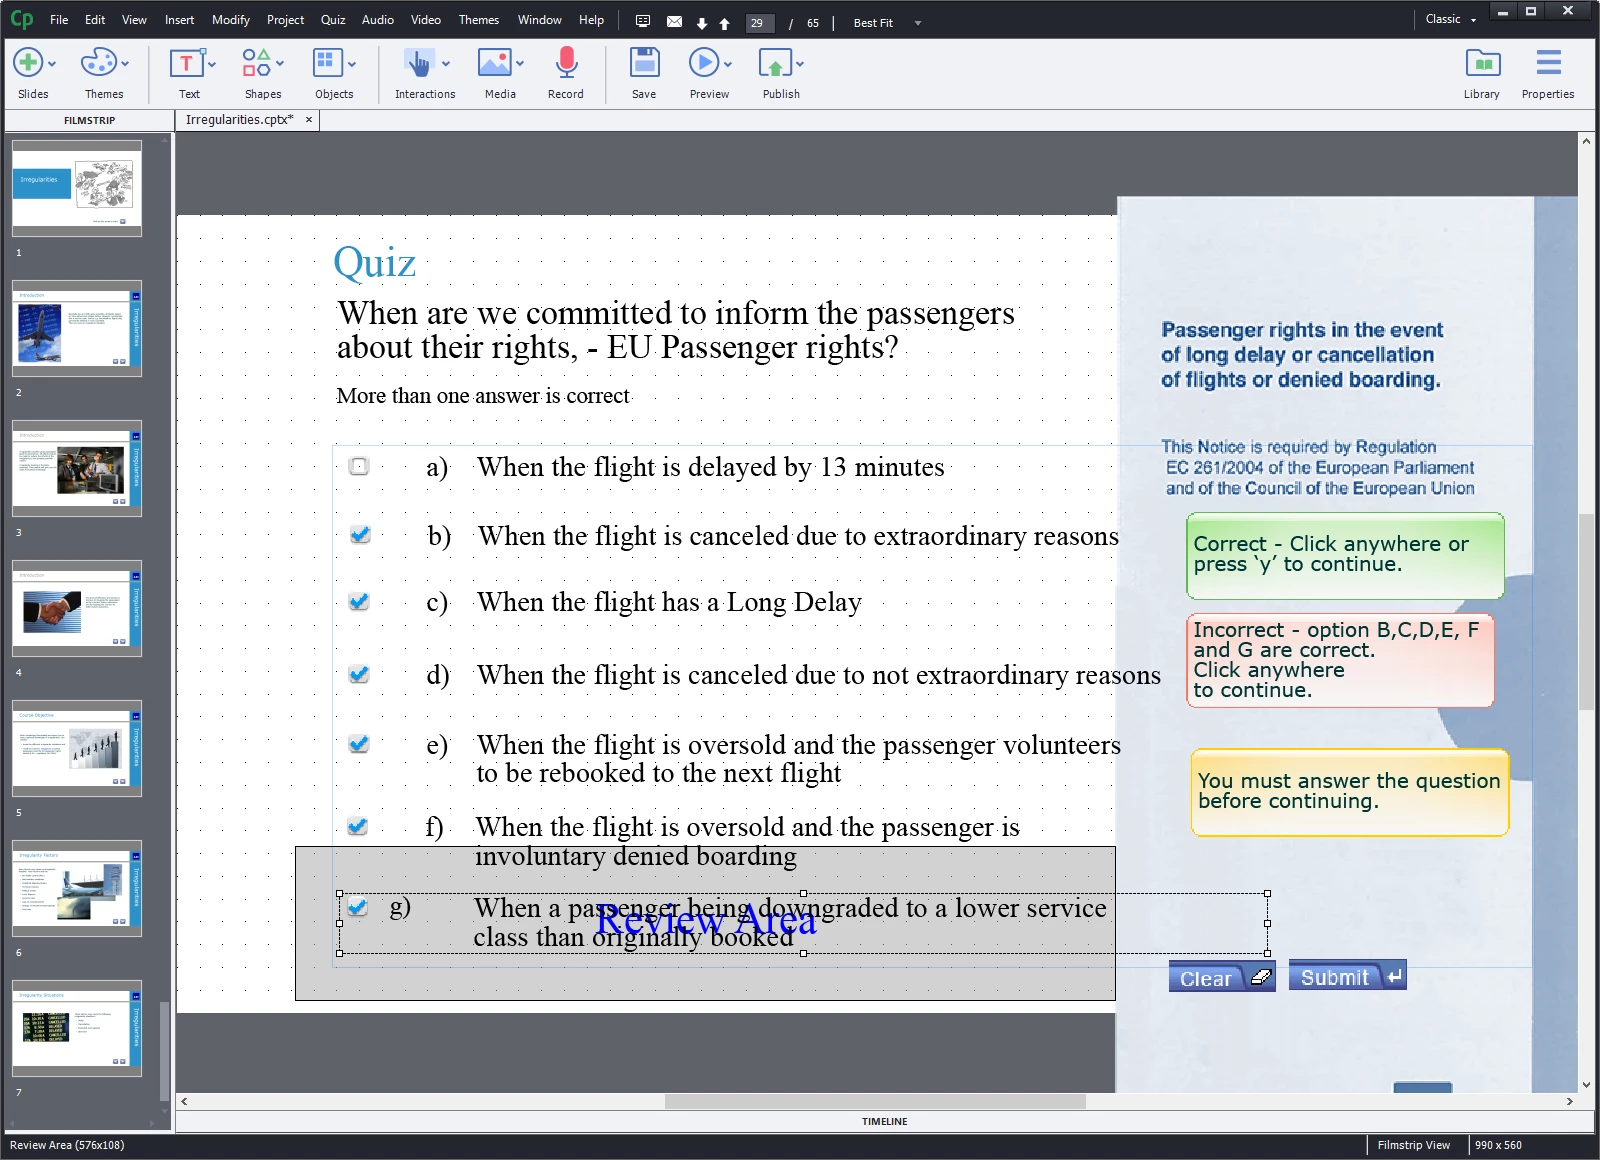Click the Preview play icon
Viewport: 1600px width, 1160px height.
(x=703, y=62)
